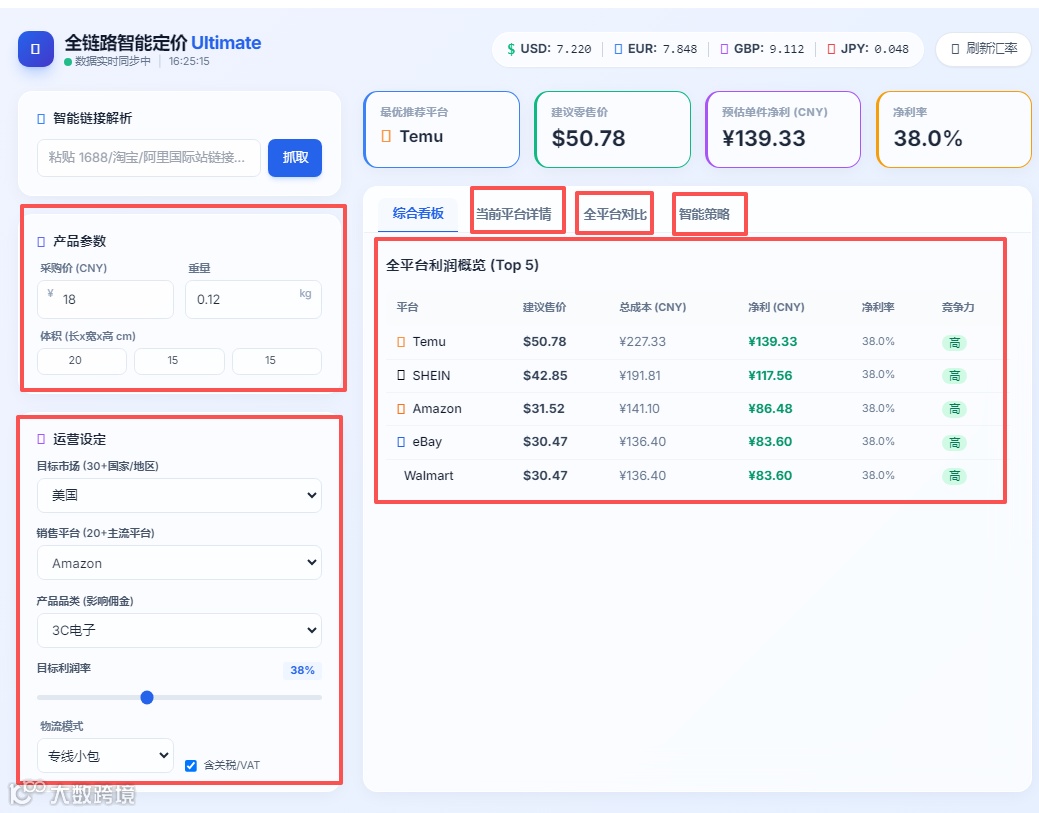Image resolution: width=1039 pixels, height=813 pixels.
Task: Click the USD dollar sign icon
Action: click(511, 49)
